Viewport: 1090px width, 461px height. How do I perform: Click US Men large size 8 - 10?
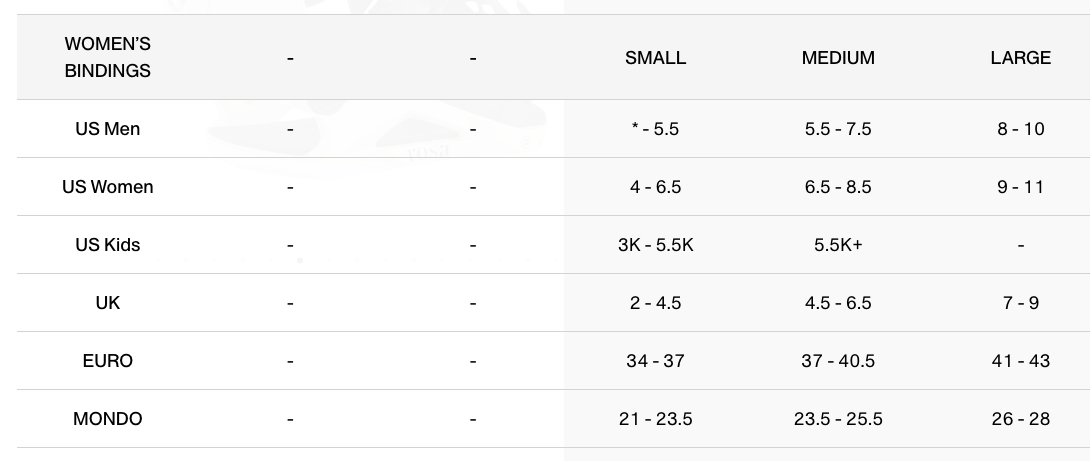tap(1020, 129)
